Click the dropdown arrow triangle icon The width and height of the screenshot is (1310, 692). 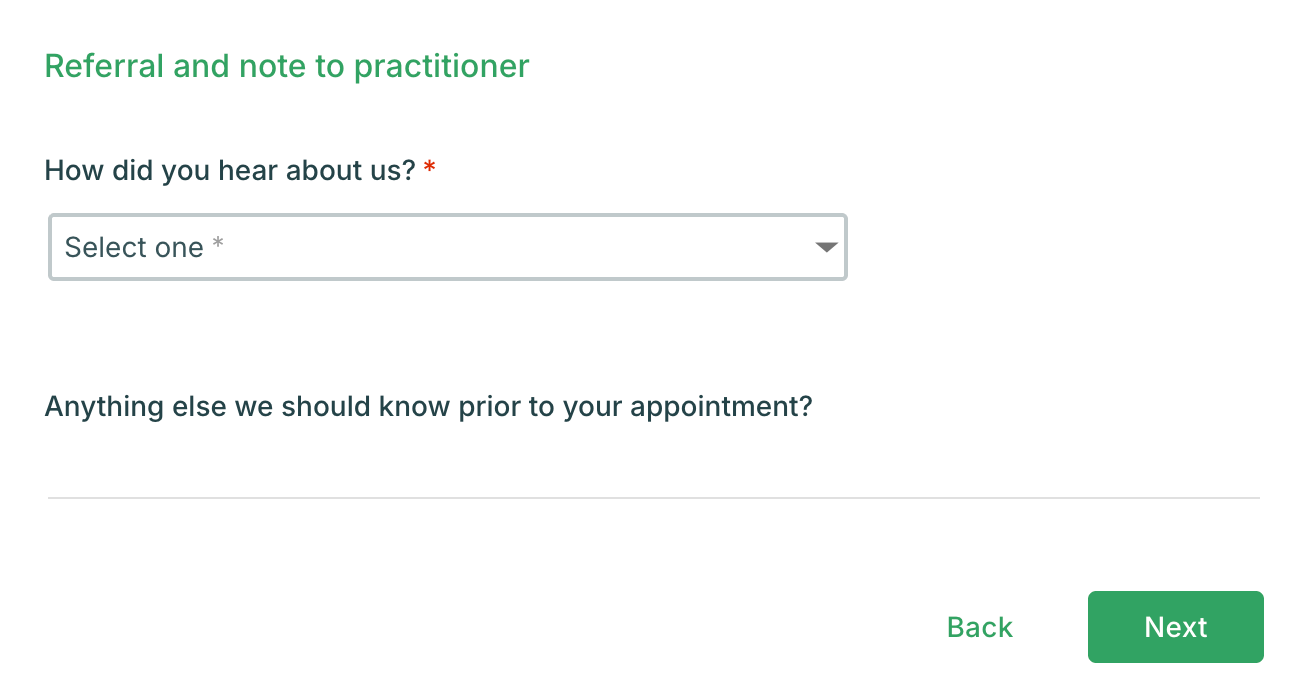(x=826, y=247)
